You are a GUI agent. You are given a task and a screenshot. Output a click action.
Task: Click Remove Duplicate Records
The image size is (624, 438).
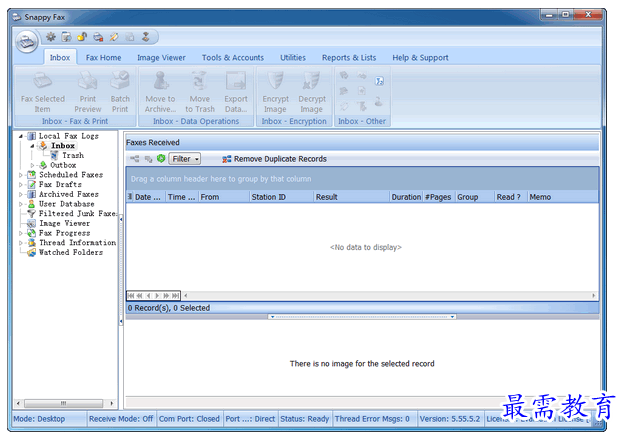pyautogui.click(x=275, y=159)
